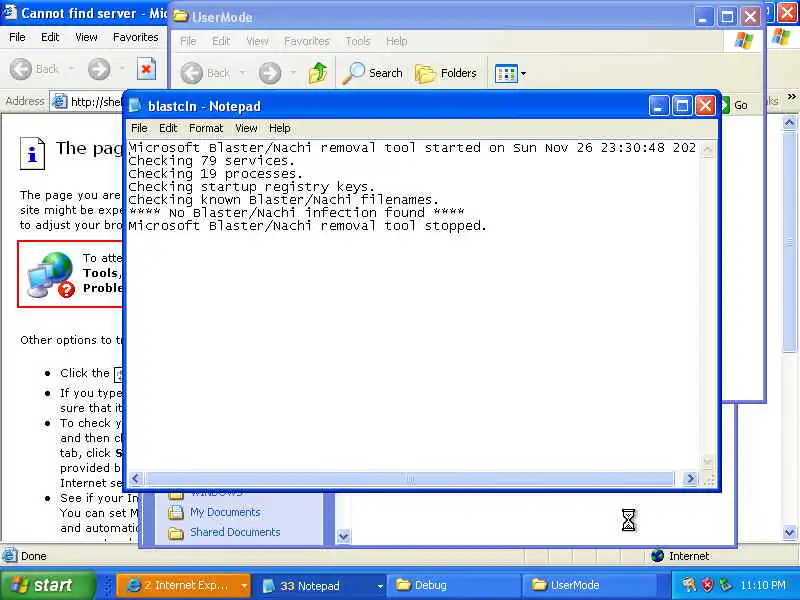Open Favorites menu in UserMode window
Screen dimensions: 800x600
point(307,41)
